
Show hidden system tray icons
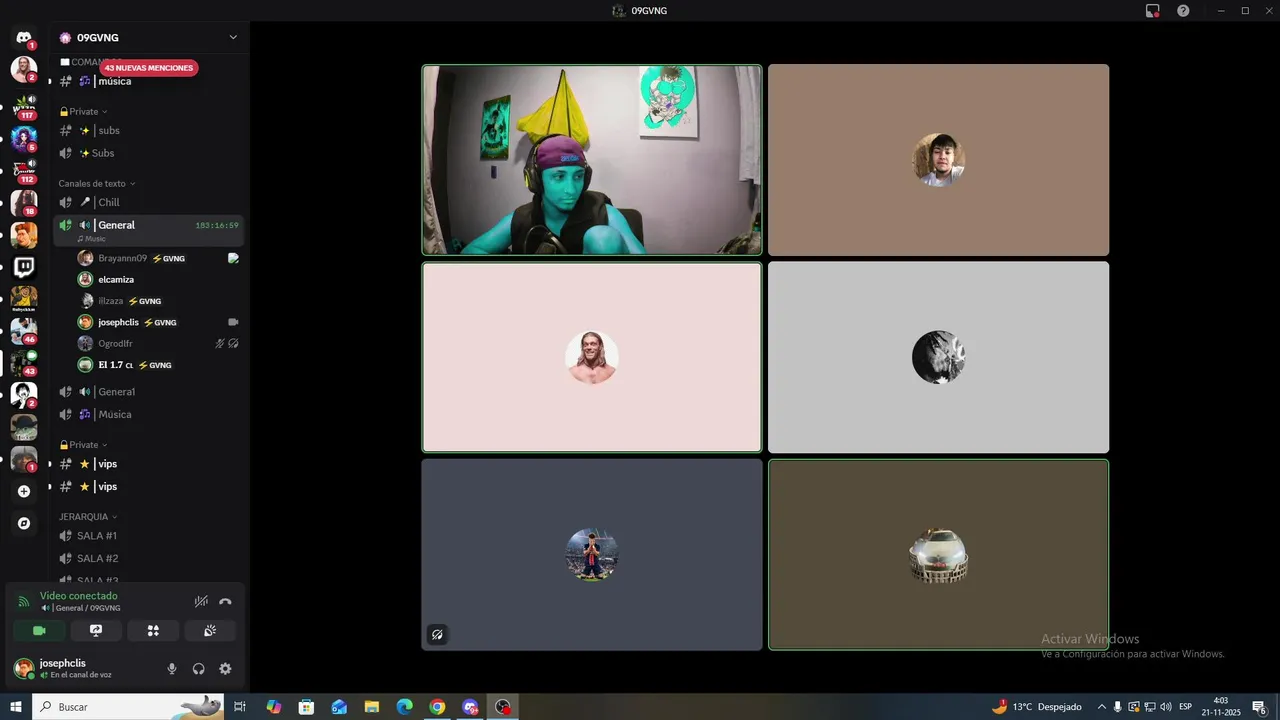coord(1101,707)
